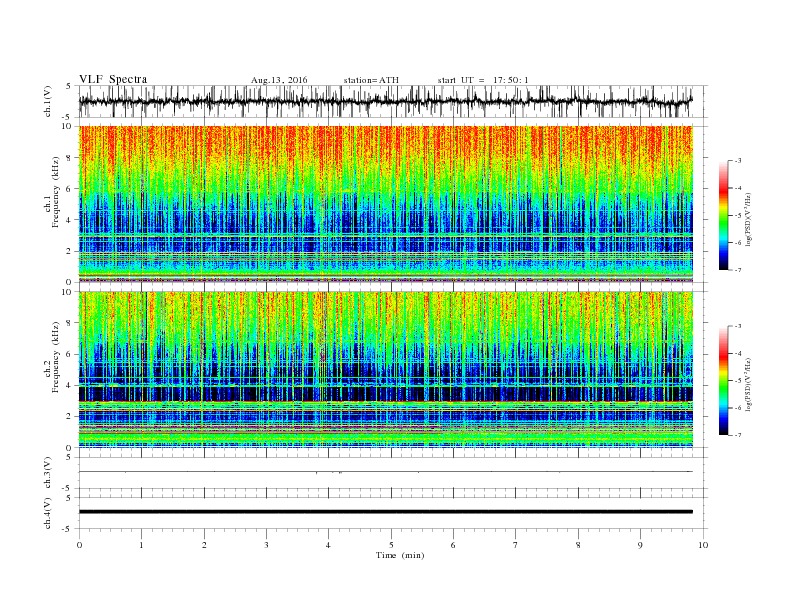The height and width of the screenshot is (612, 792).
Task: Click the '9' minute time axis label
Action: point(640,545)
